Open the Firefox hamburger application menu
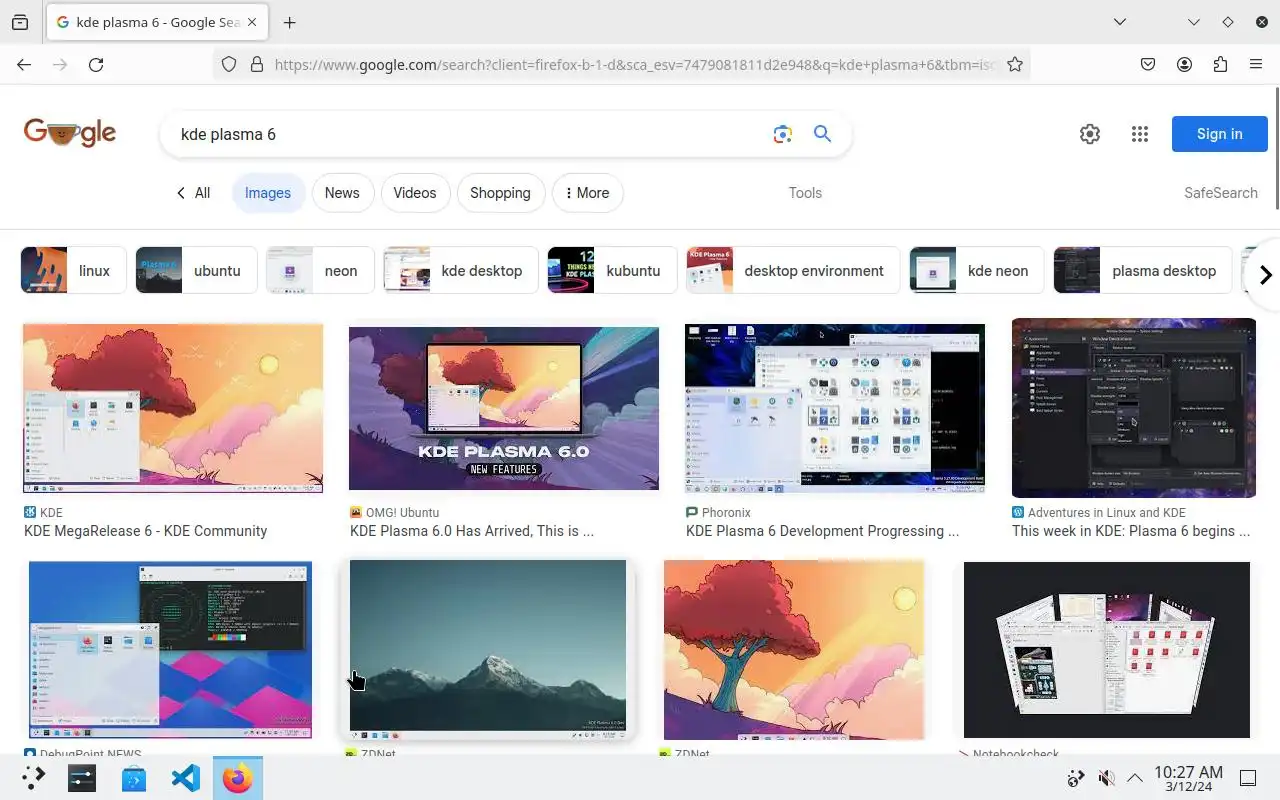This screenshot has height=800, width=1280. pyautogui.click(x=1256, y=64)
